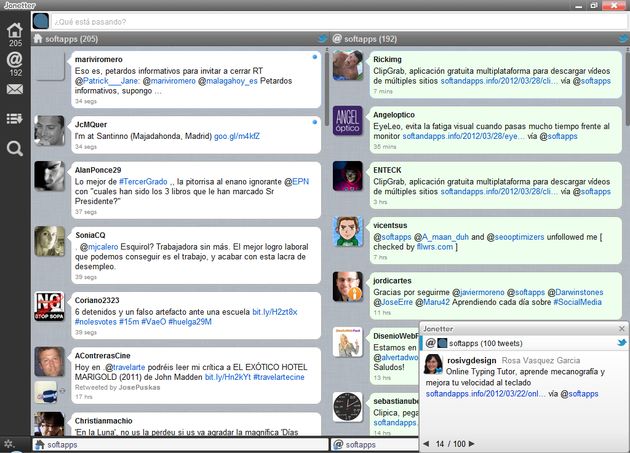Screen dimensions: 630x453
Task: Open the bit.ly/H2zt8x link
Action: click(275, 312)
